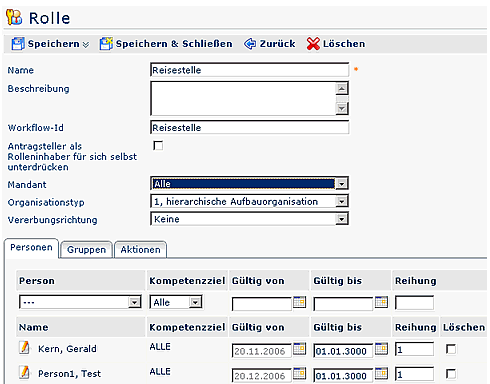Switch to the Gruppen tab
Screen dimensions: 490x384
pos(86,250)
